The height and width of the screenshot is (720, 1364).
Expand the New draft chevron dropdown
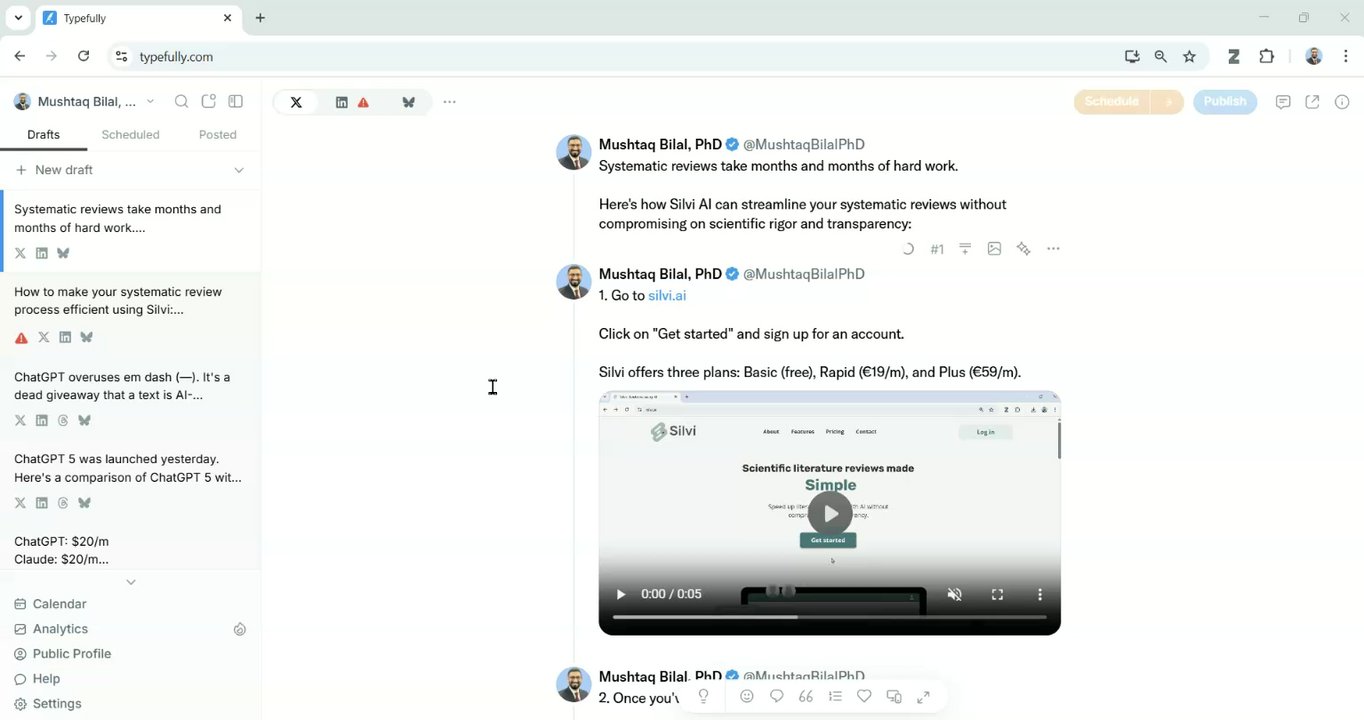[x=239, y=170]
